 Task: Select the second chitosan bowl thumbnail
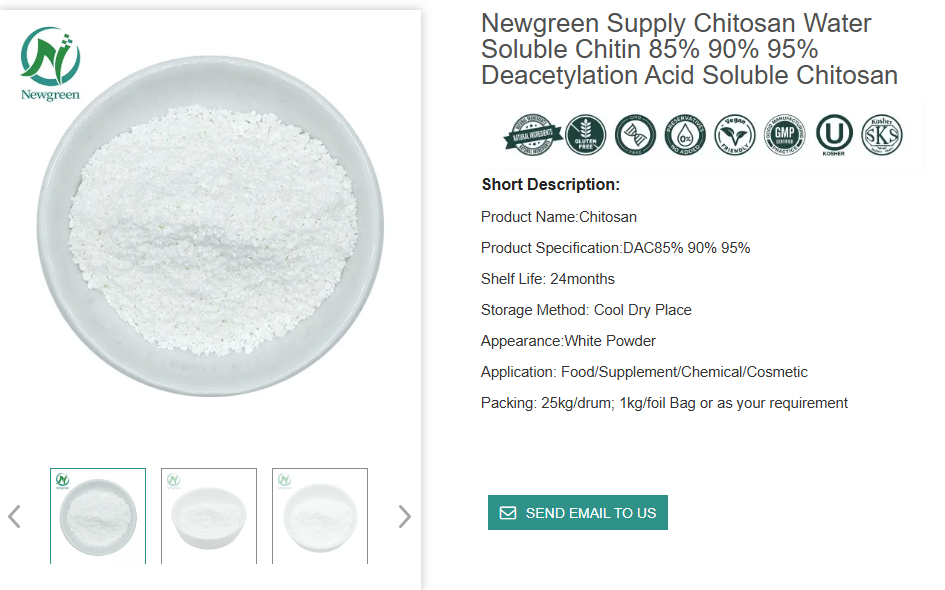209,516
